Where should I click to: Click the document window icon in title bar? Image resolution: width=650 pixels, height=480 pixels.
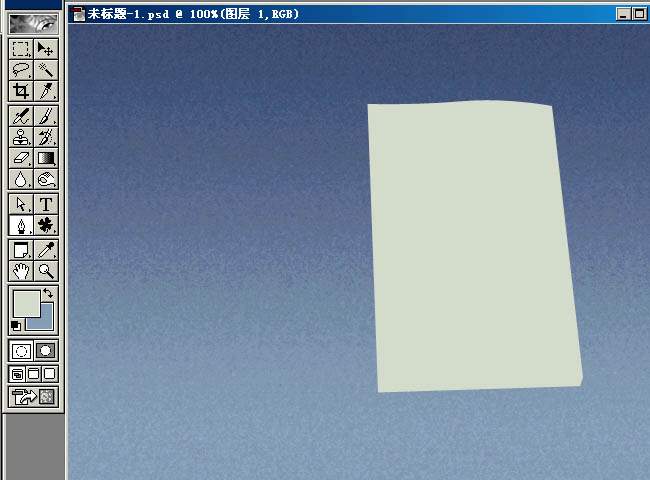78,14
